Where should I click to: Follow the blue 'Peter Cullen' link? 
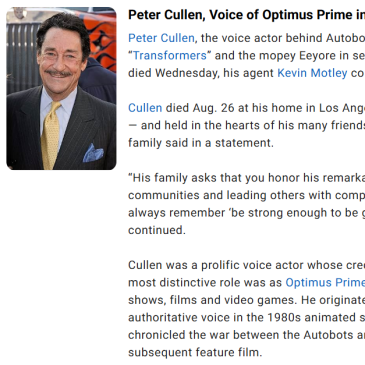click(161, 38)
